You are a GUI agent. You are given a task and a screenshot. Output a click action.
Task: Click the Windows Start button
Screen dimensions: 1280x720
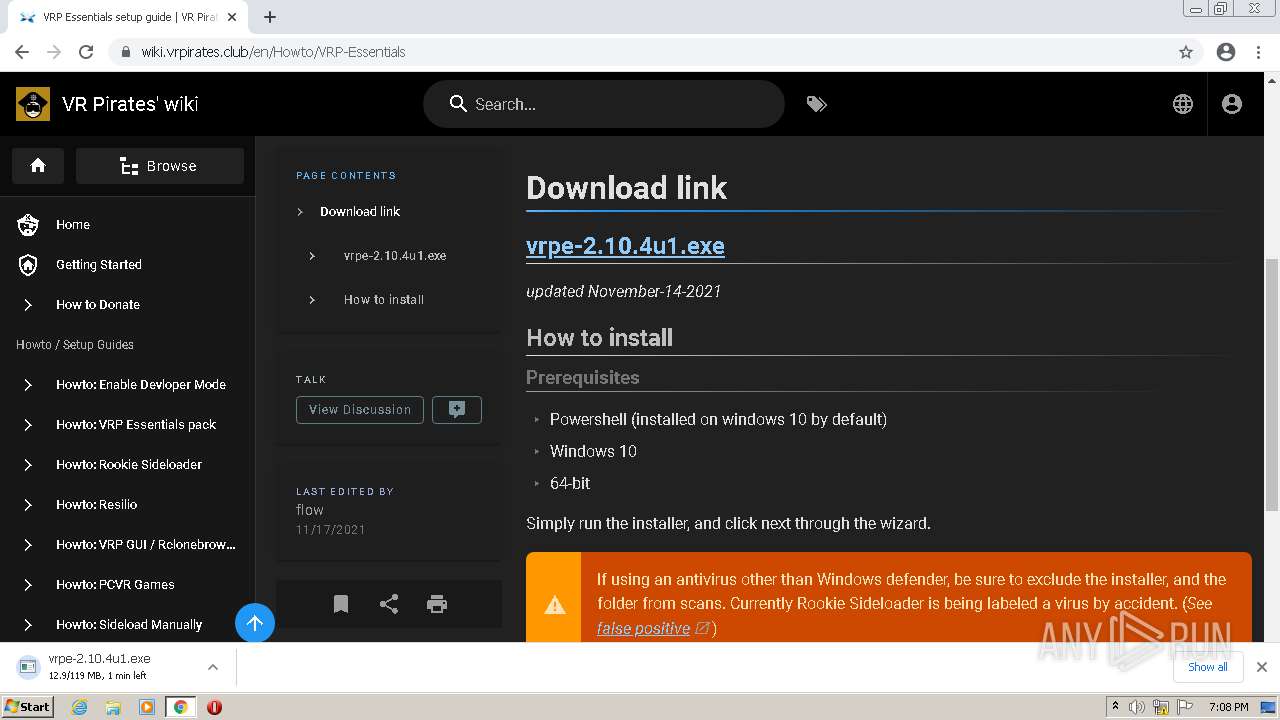point(27,707)
